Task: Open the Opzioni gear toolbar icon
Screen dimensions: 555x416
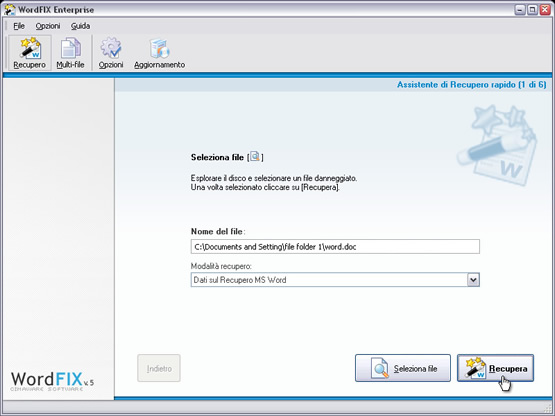Action: [111, 53]
